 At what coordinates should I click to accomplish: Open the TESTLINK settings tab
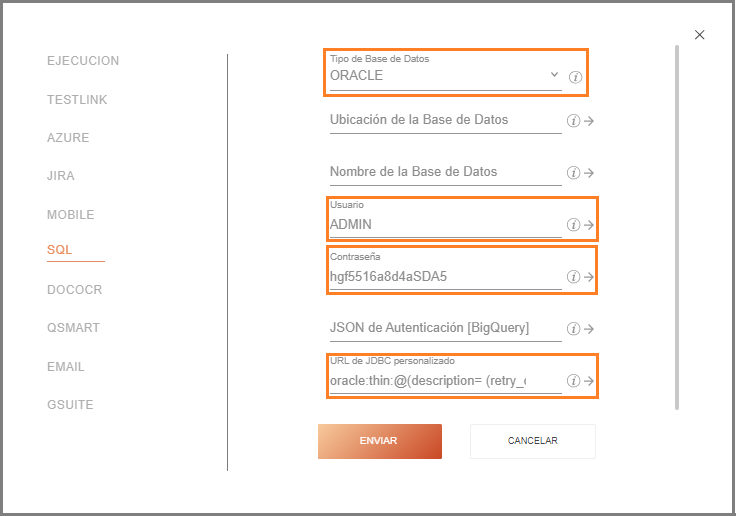77,100
